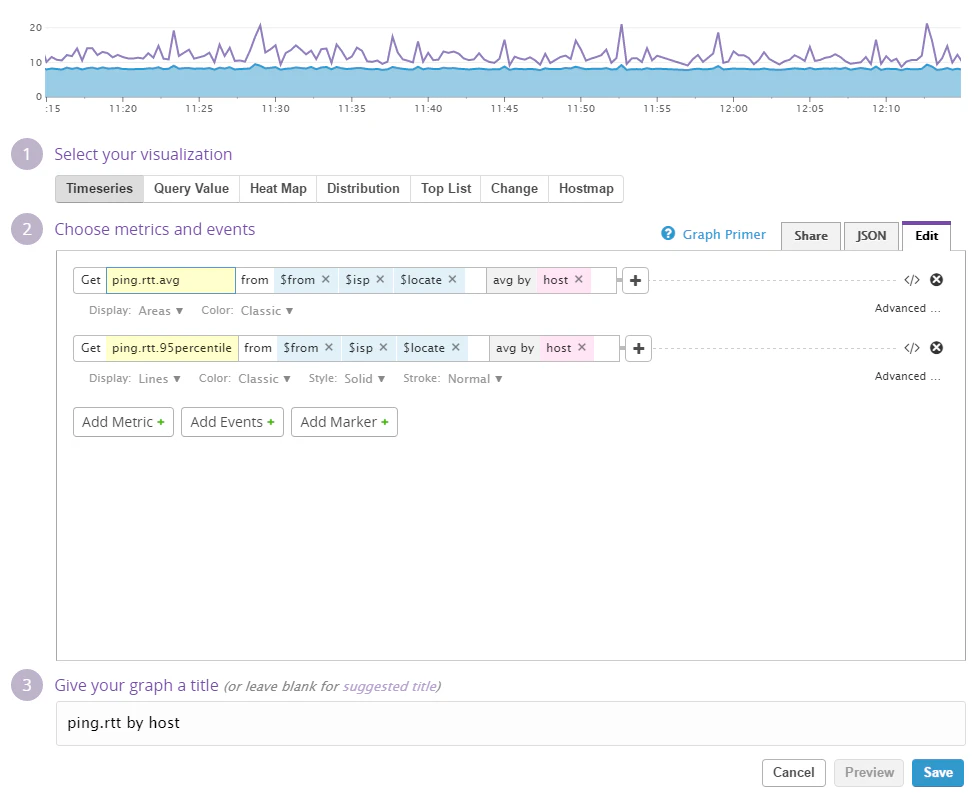The image size is (976, 794).
Task: Select Timeseries visualization
Action: 100,189
